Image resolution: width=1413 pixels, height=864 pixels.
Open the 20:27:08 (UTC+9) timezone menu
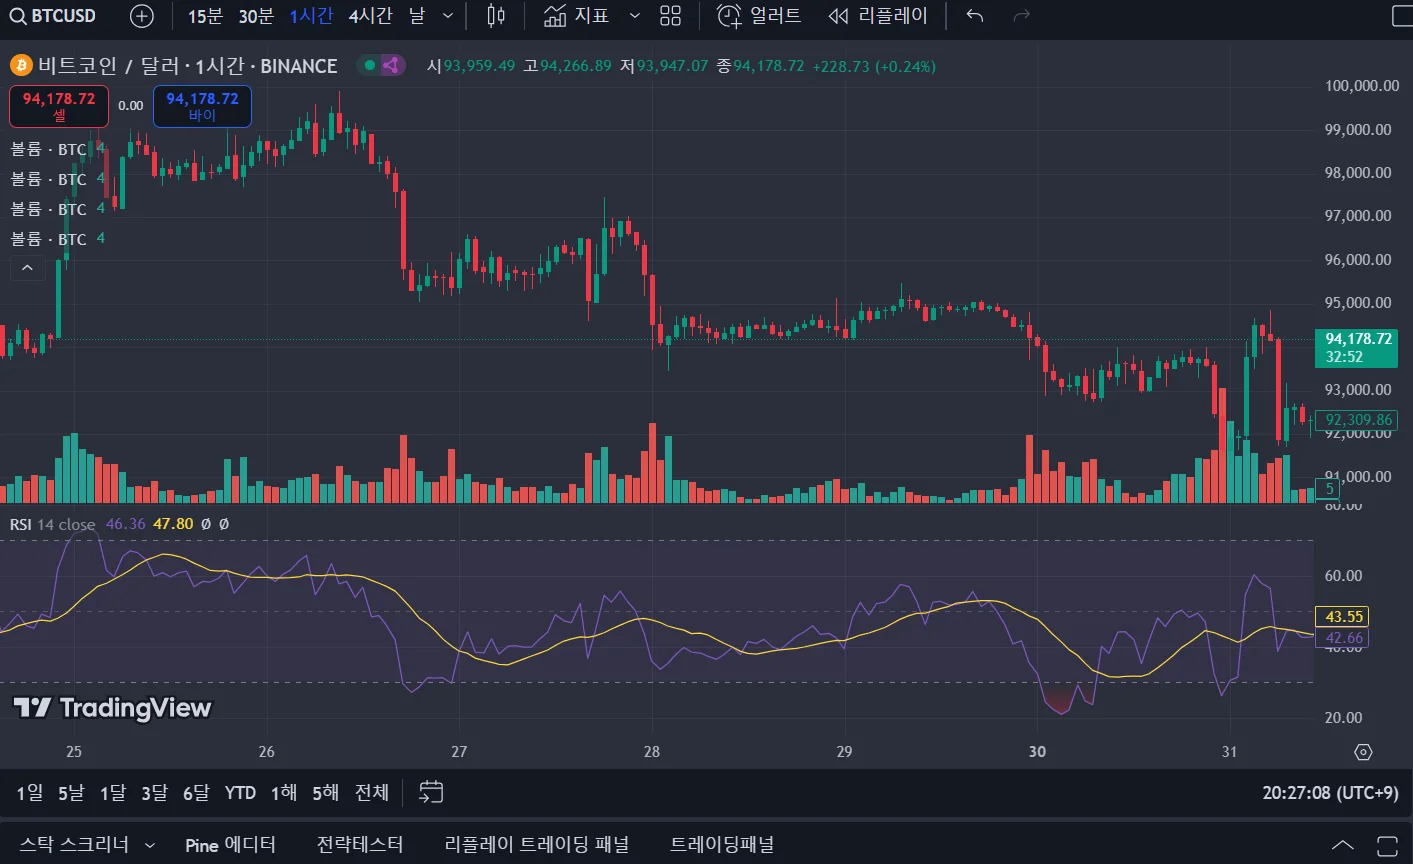1330,792
